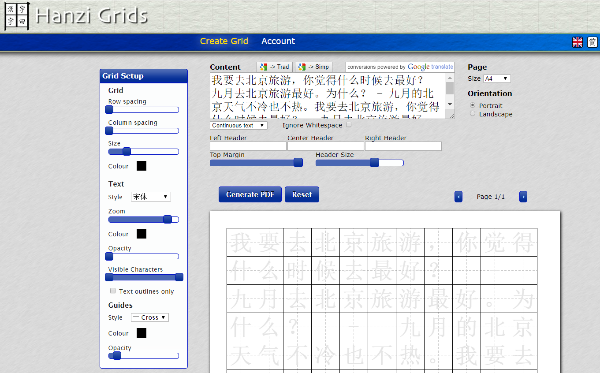Switch language to English flag icon
Screen dimensions: 600x373
tap(577, 42)
